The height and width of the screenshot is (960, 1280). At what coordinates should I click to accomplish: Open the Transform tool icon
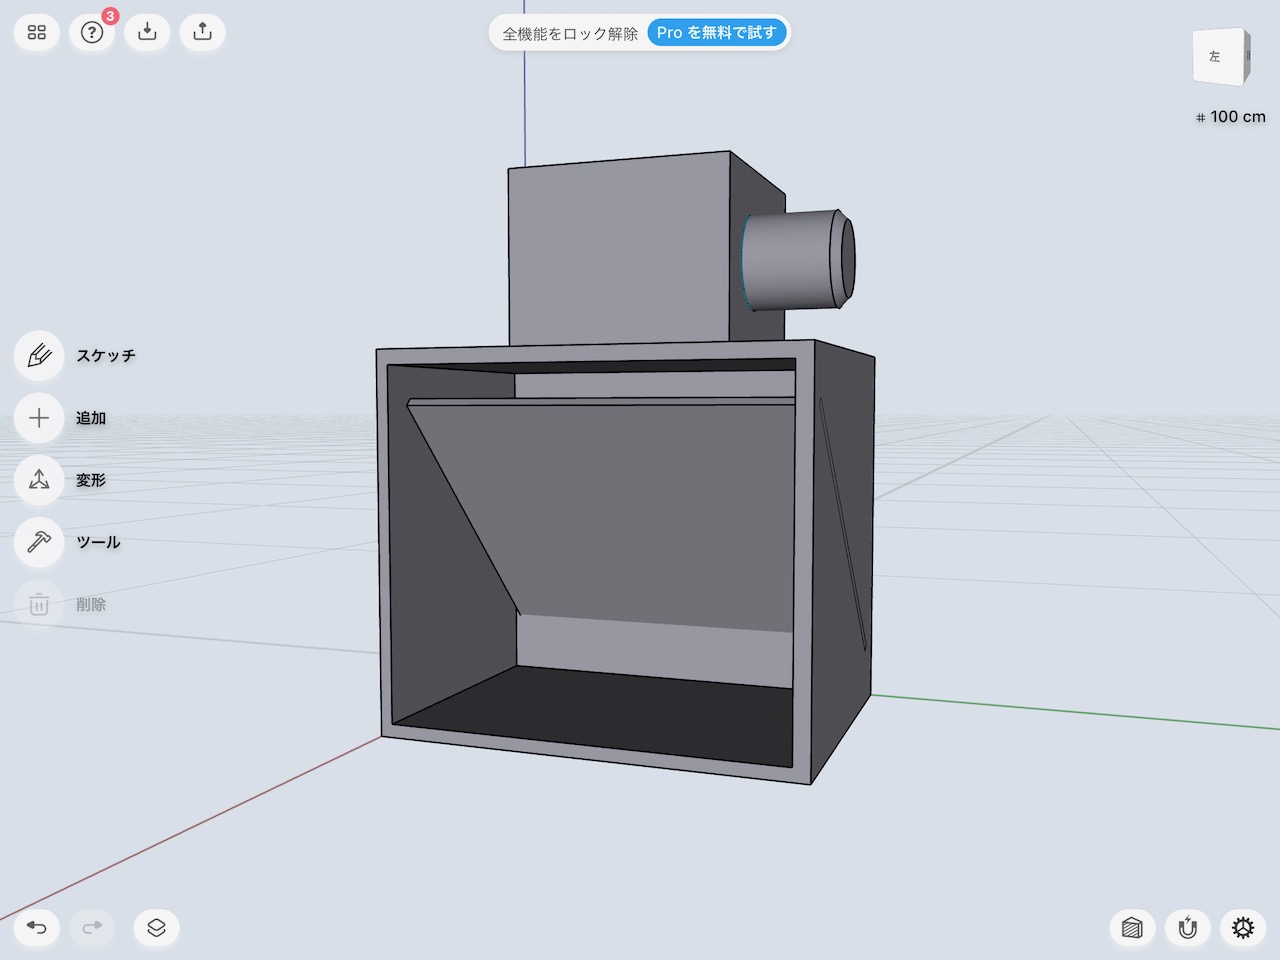(x=39, y=480)
